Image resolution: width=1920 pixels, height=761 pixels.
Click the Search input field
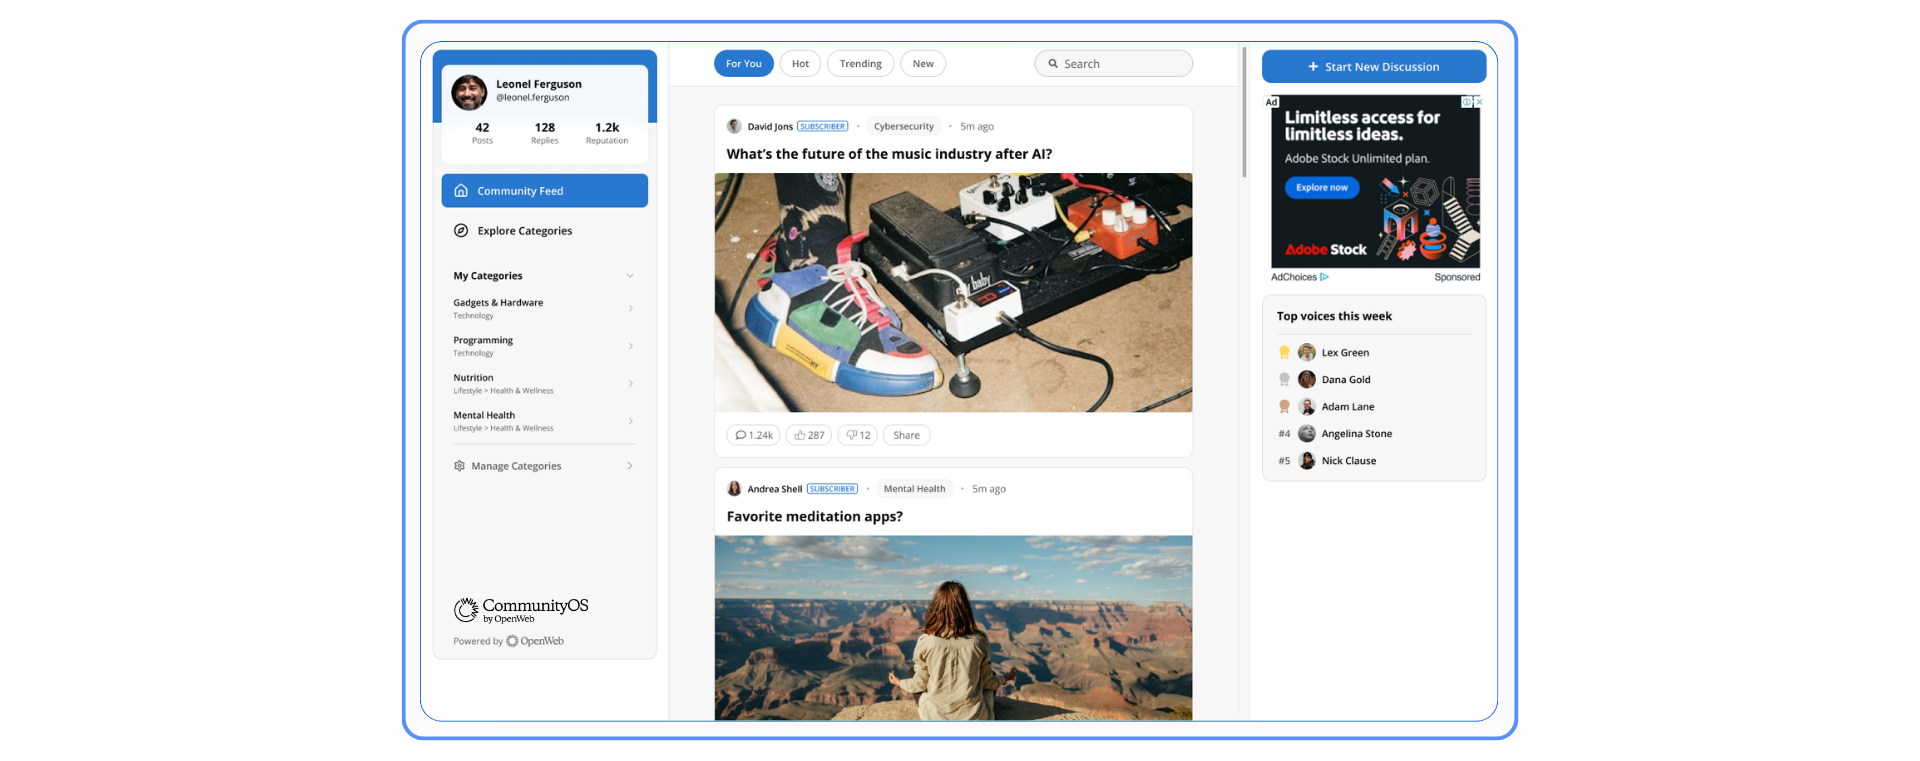(1113, 64)
